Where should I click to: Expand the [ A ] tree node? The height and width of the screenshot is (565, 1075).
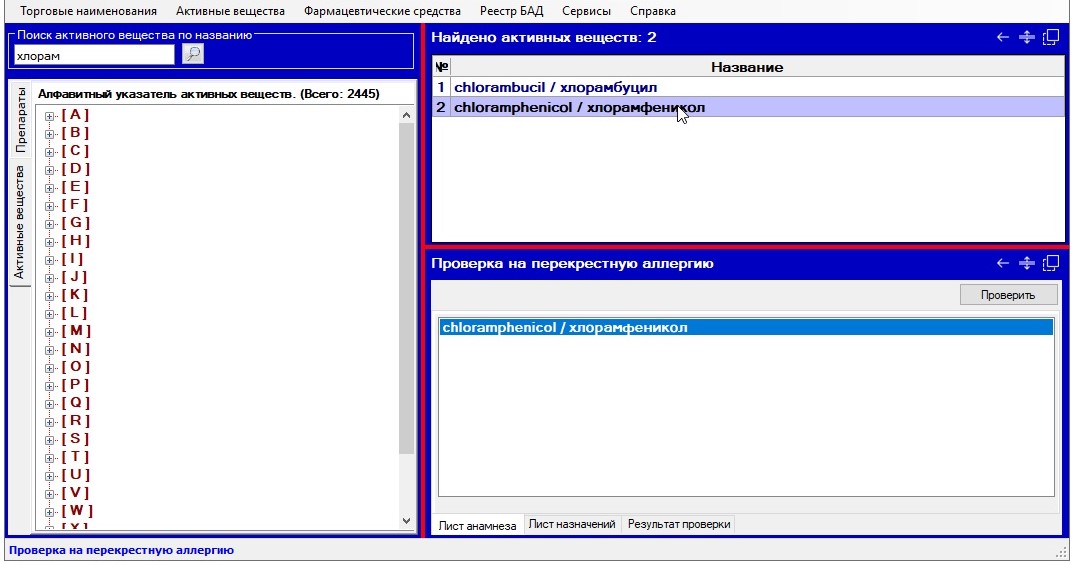[50, 116]
